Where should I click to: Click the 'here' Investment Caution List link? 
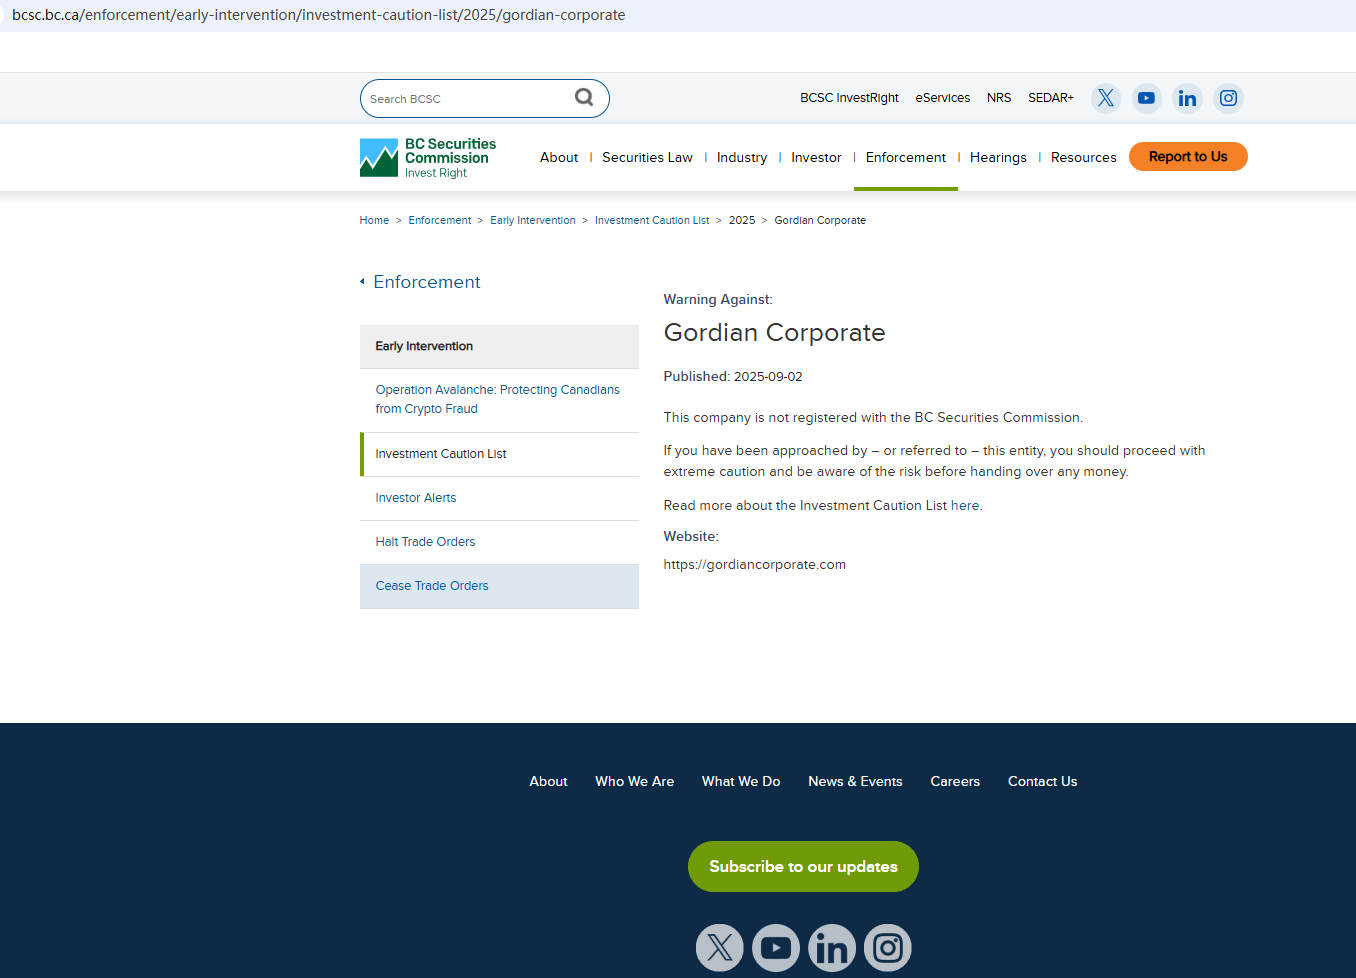965,506
